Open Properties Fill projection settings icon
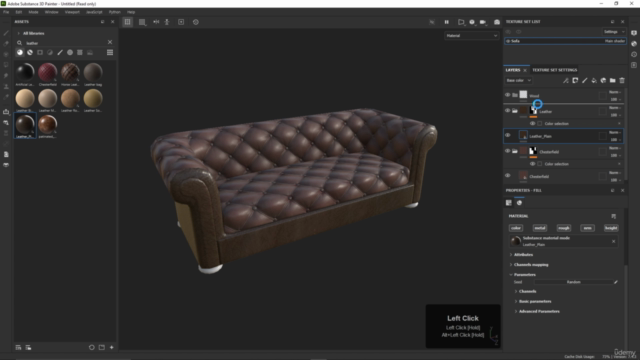Viewport: 640px width, 360px height. 509,202
